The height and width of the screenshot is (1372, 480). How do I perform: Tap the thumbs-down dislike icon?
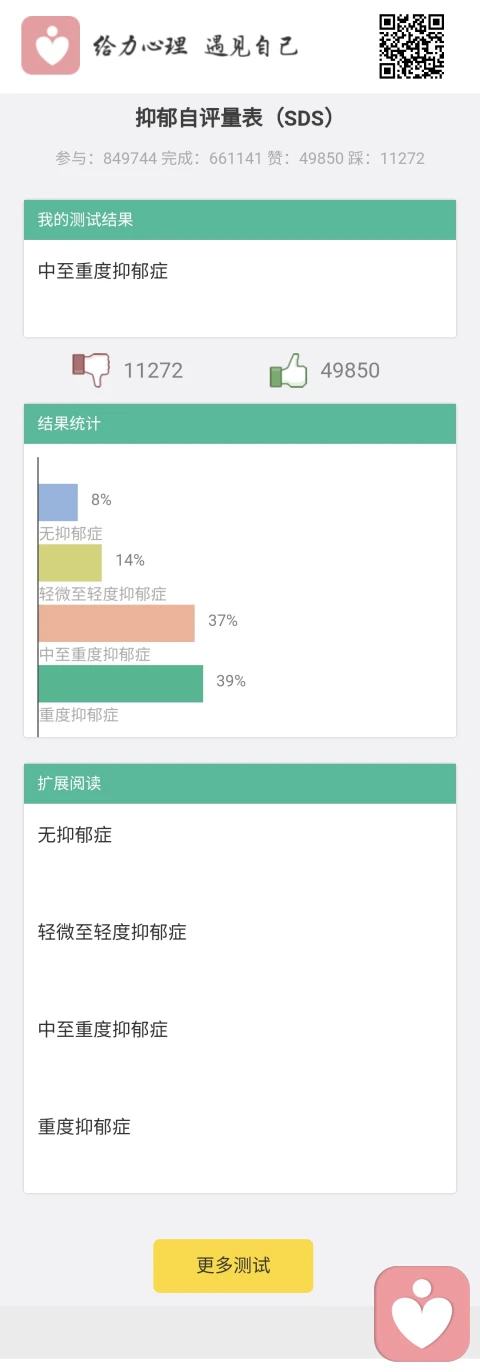[91, 370]
